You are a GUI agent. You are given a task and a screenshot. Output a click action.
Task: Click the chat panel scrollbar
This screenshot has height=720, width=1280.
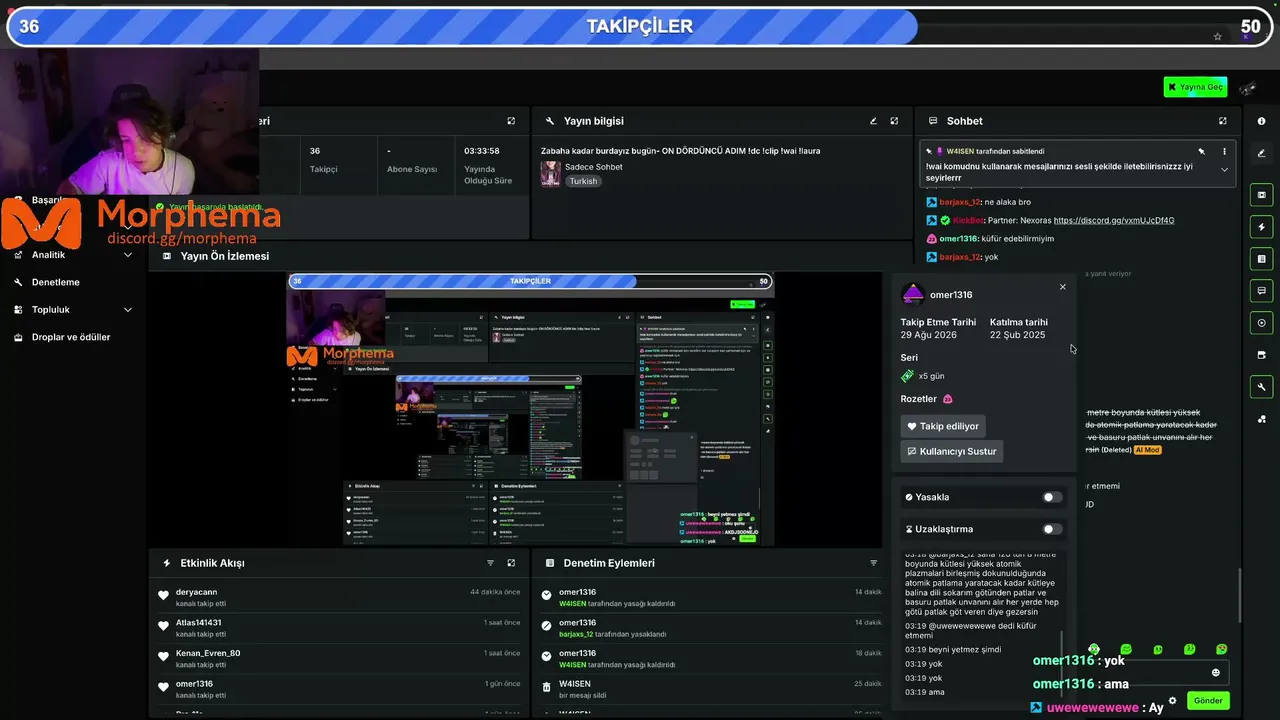coord(1240,595)
